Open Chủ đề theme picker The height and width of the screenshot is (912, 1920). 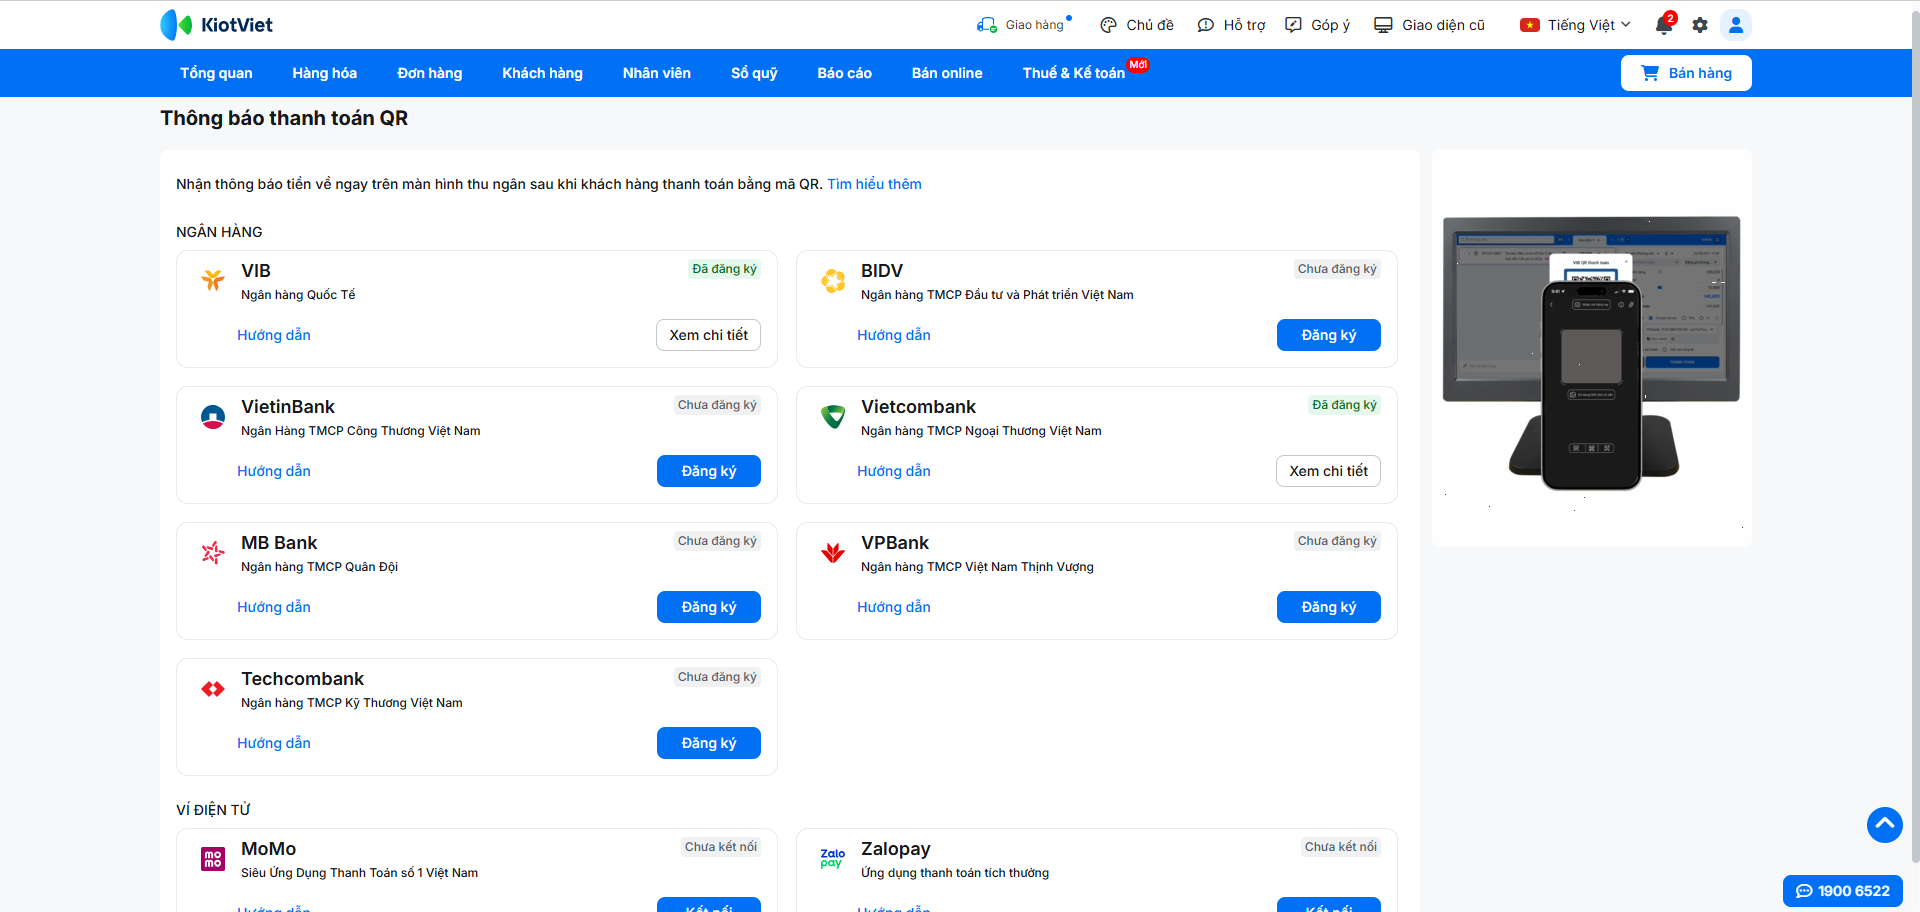click(1137, 25)
